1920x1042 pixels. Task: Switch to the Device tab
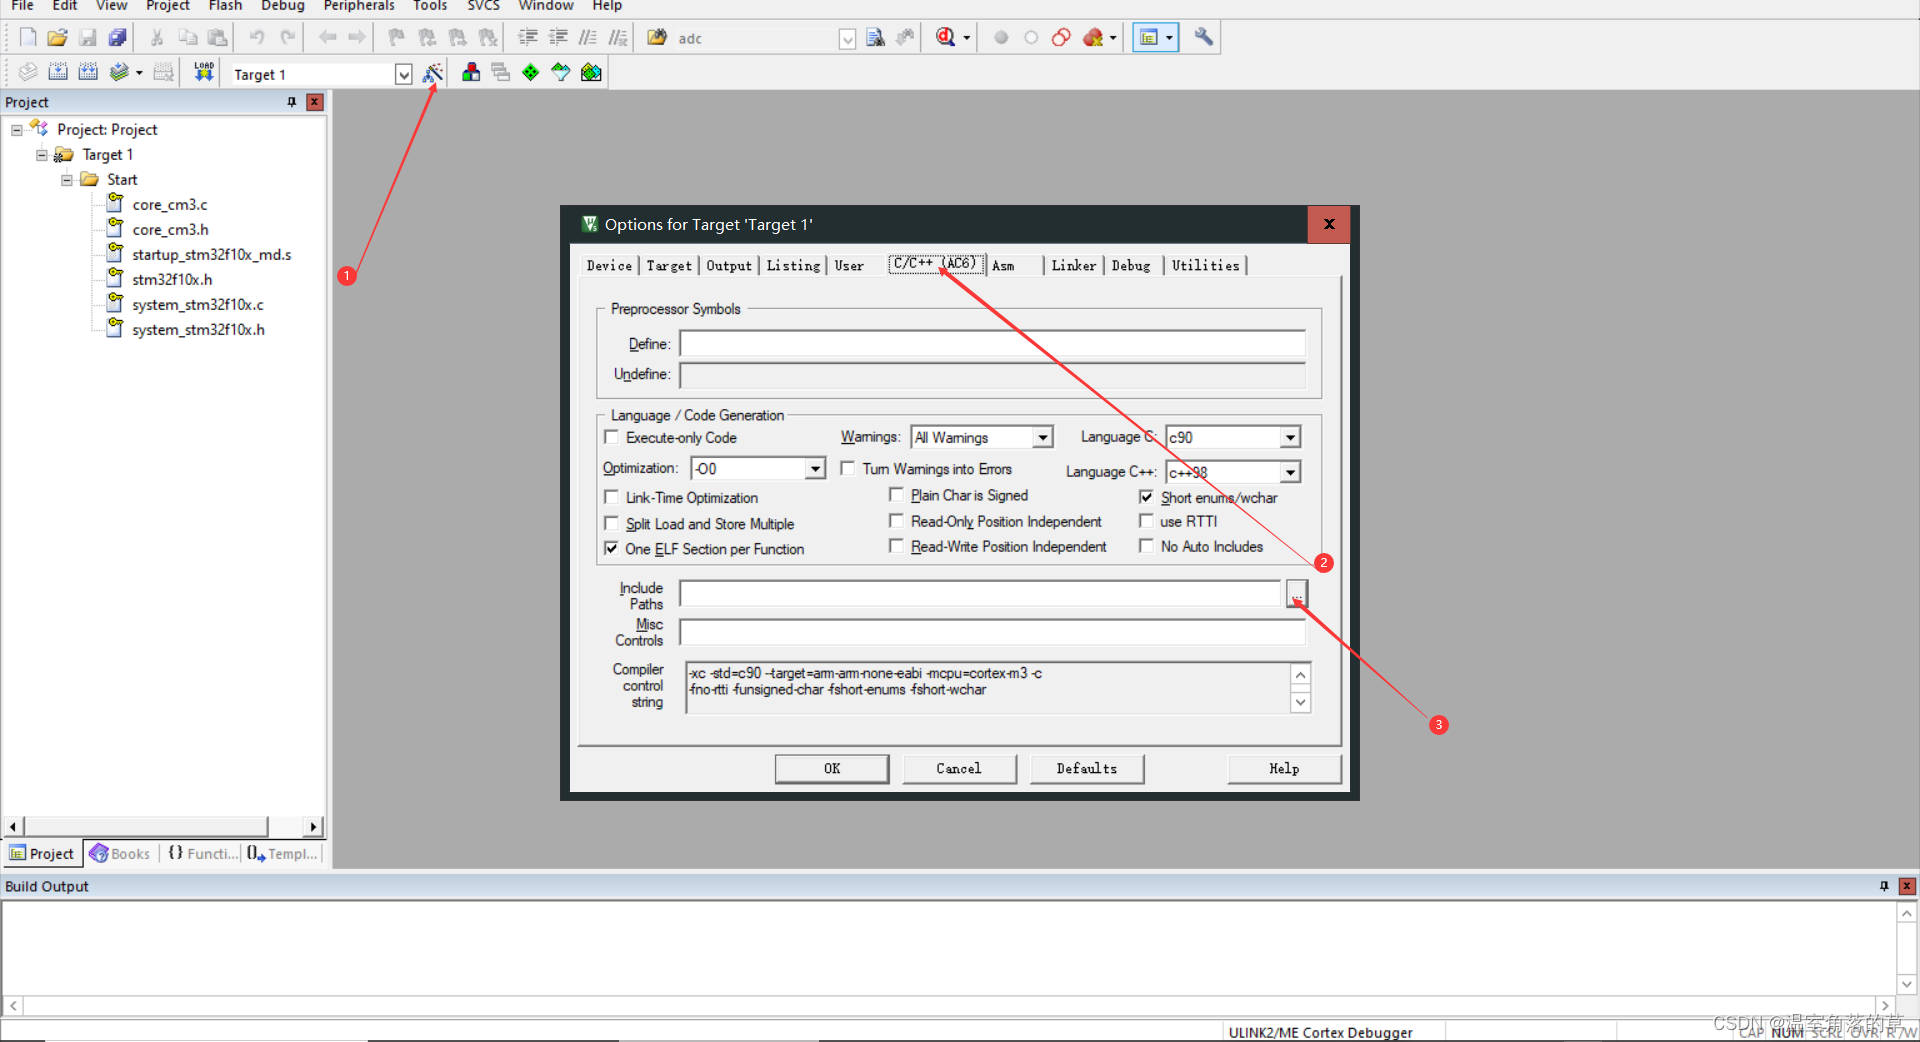coord(609,266)
